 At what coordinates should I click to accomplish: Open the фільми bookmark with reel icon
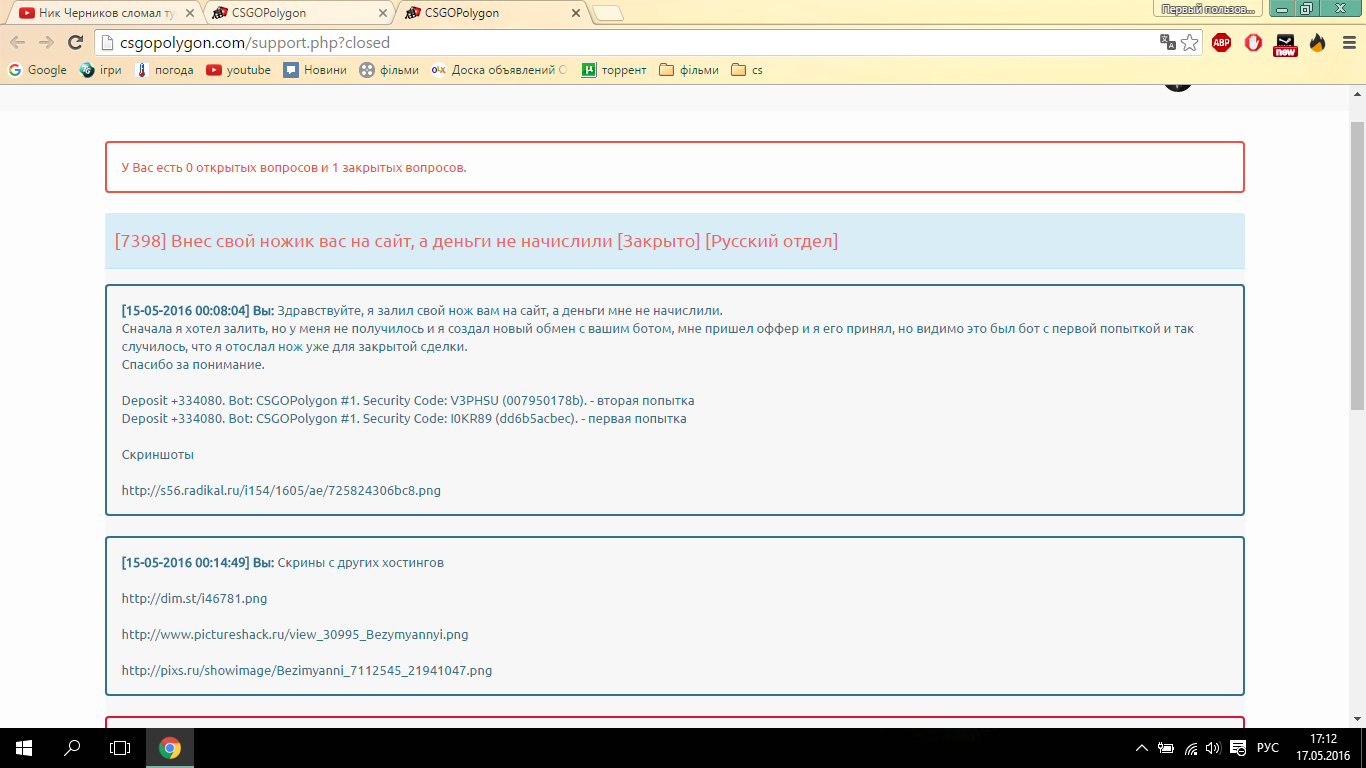coord(389,70)
